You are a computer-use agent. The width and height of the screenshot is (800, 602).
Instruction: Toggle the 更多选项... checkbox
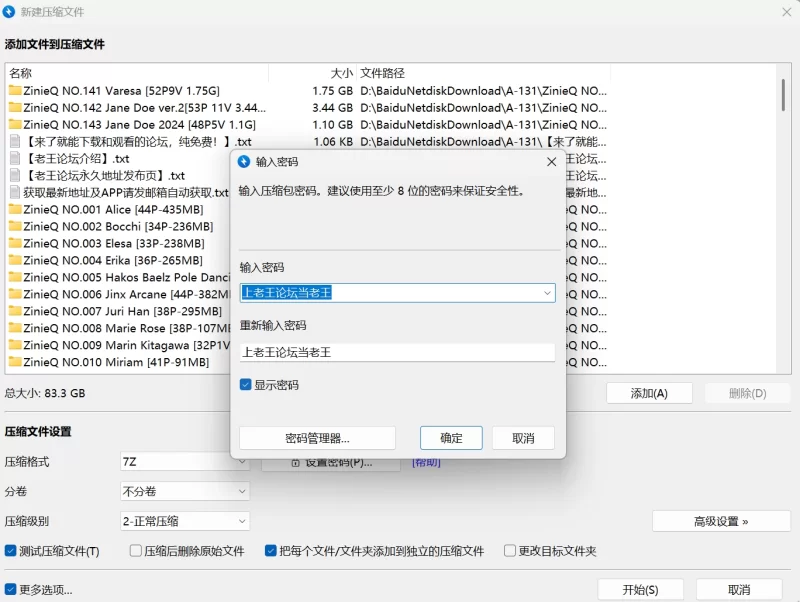[10, 590]
